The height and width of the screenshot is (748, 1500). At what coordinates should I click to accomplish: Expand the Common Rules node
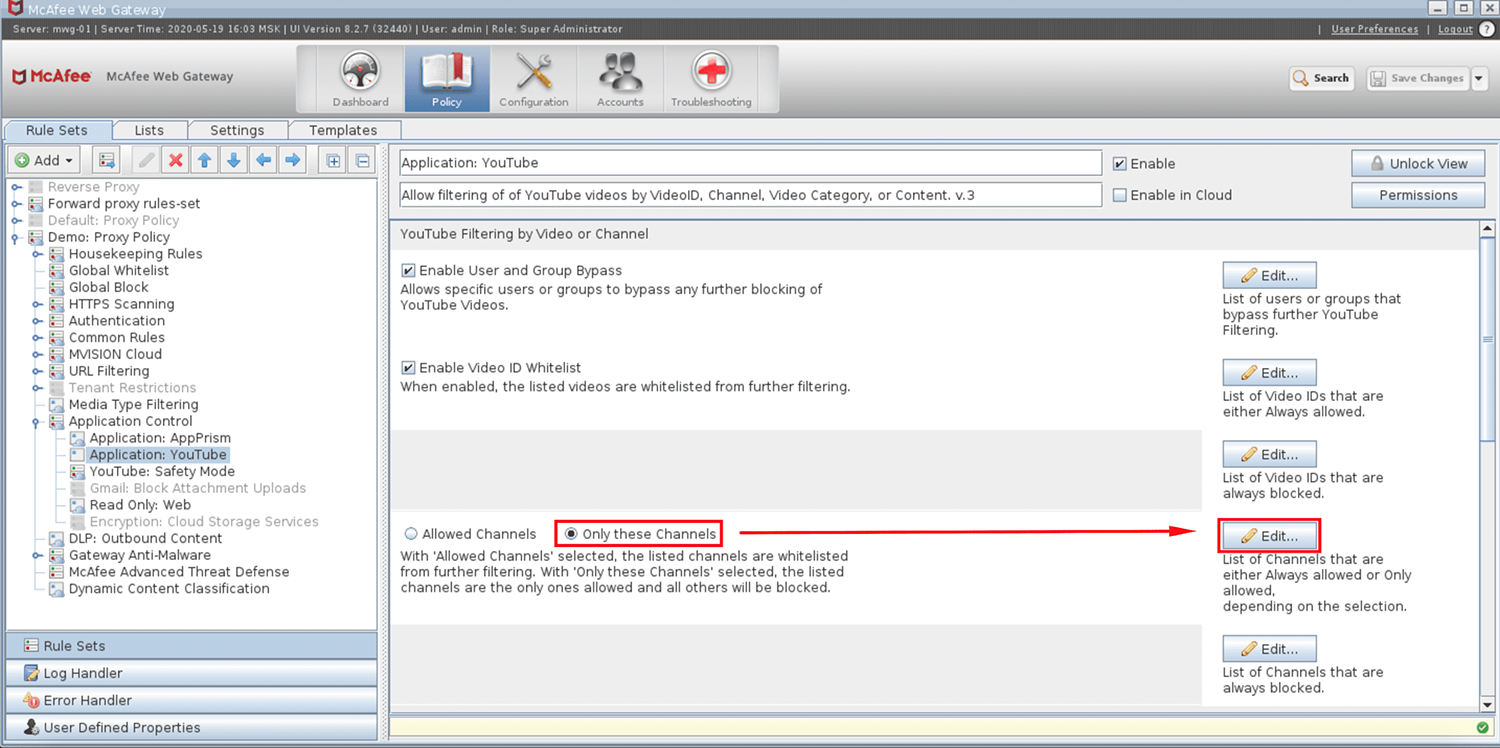(x=37, y=338)
